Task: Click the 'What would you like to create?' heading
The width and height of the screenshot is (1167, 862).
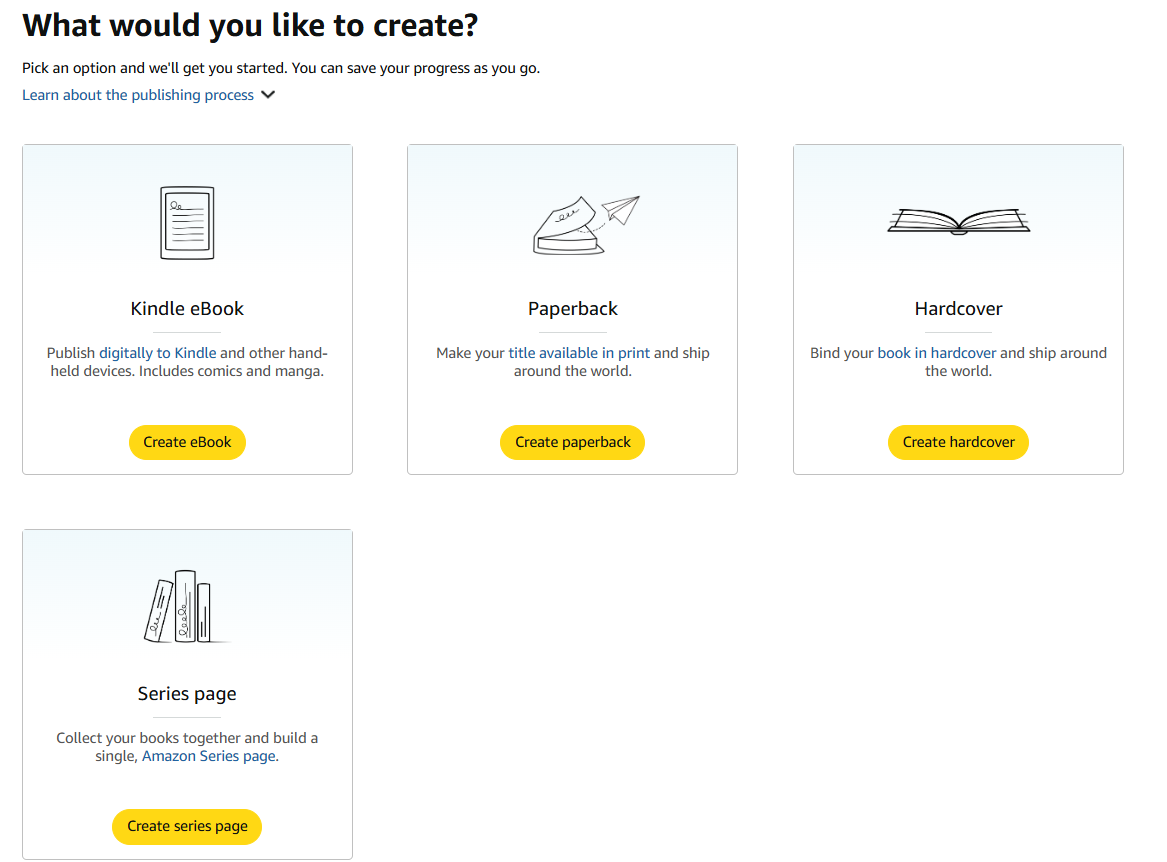Action: [250, 25]
